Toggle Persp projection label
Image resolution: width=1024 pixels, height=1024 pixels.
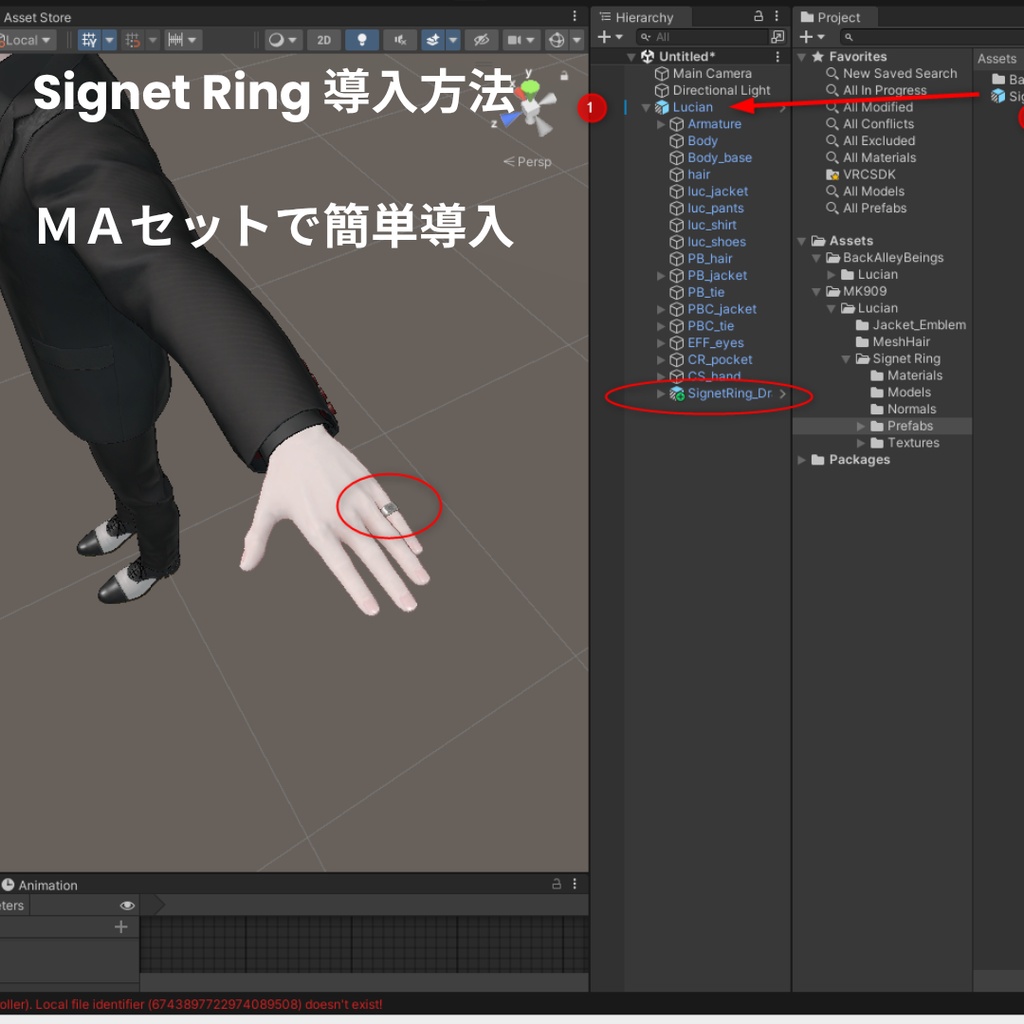(528, 161)
